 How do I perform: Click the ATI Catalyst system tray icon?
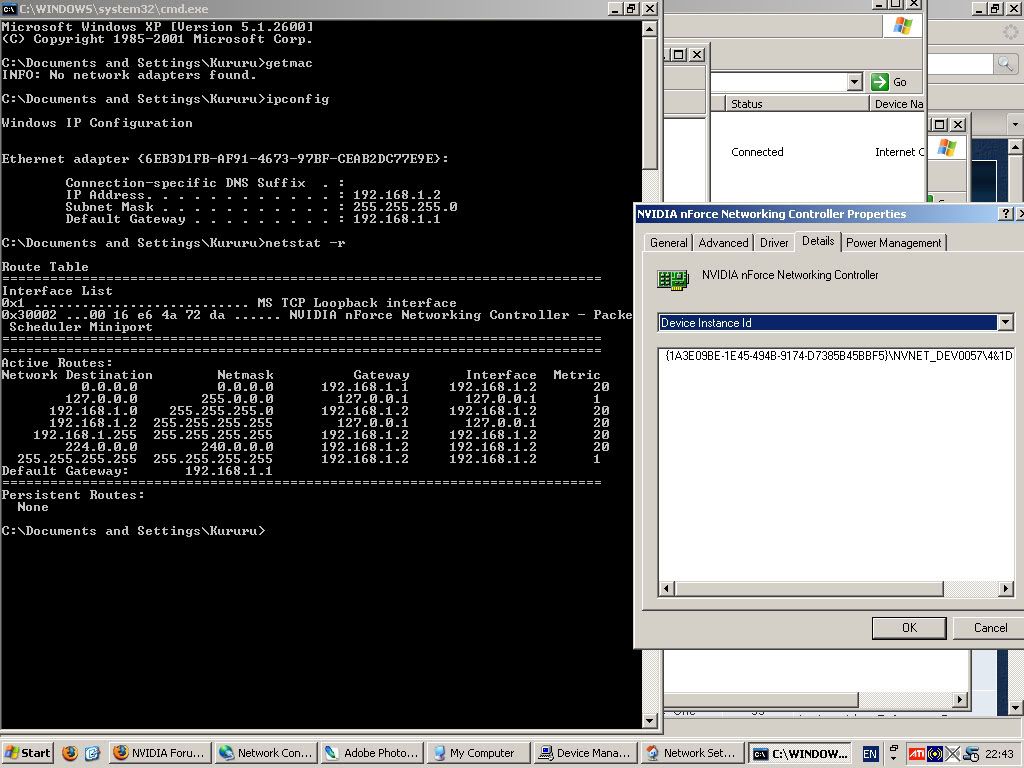click(x=917, y=753)
